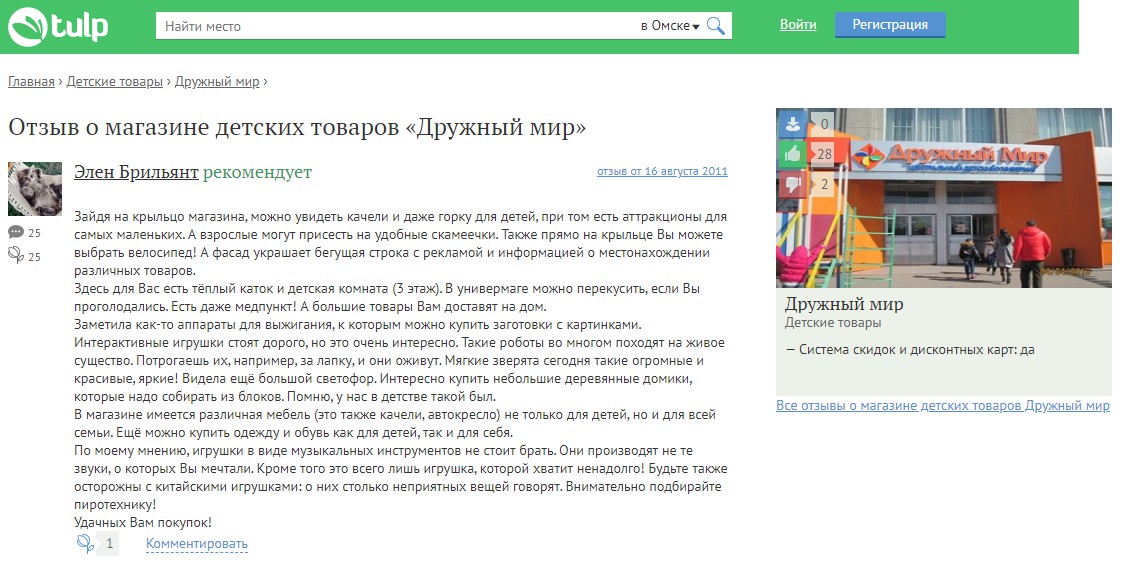Open the "в Омске" city dropdown
Screen dimensions: 1124x566
coord(670,26)
